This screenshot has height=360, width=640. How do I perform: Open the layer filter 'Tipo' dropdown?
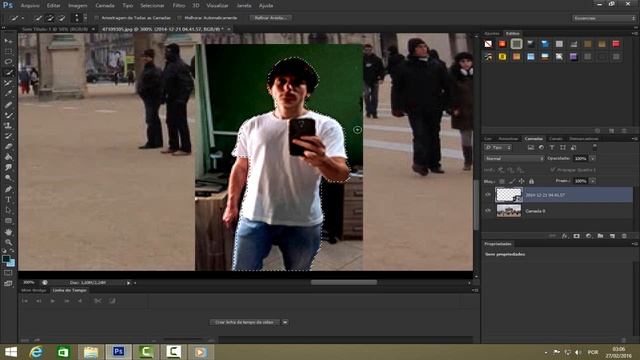[x=498, y=147]
